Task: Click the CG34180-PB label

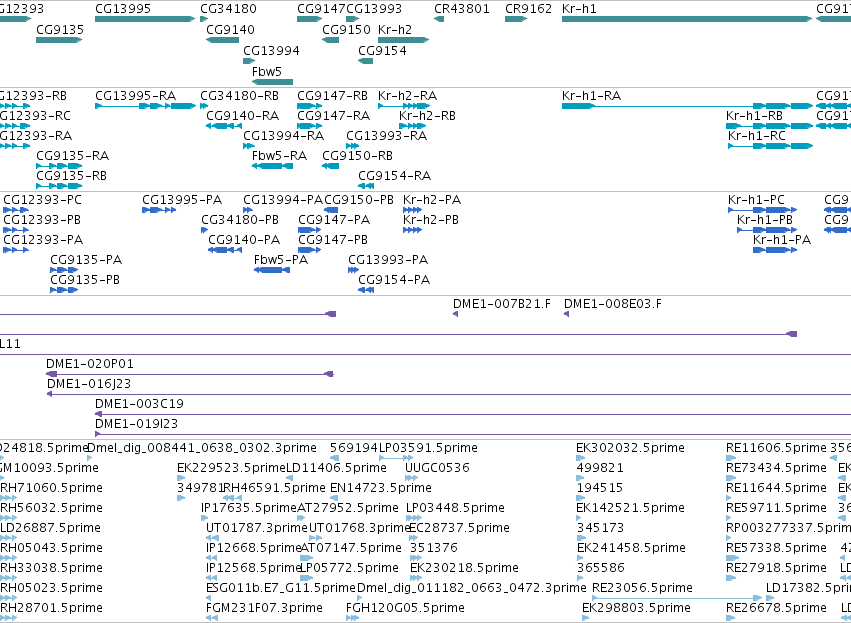Action: click(240, 220)
